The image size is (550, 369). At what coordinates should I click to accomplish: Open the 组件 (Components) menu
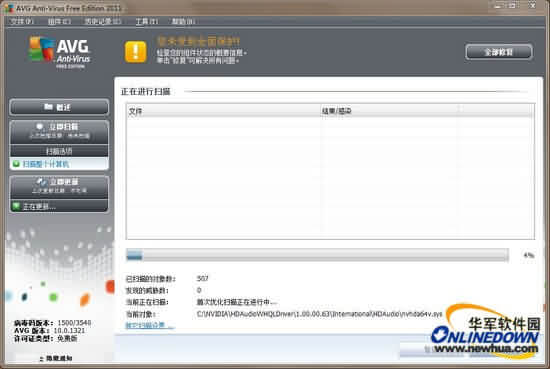tap(59, 21)
